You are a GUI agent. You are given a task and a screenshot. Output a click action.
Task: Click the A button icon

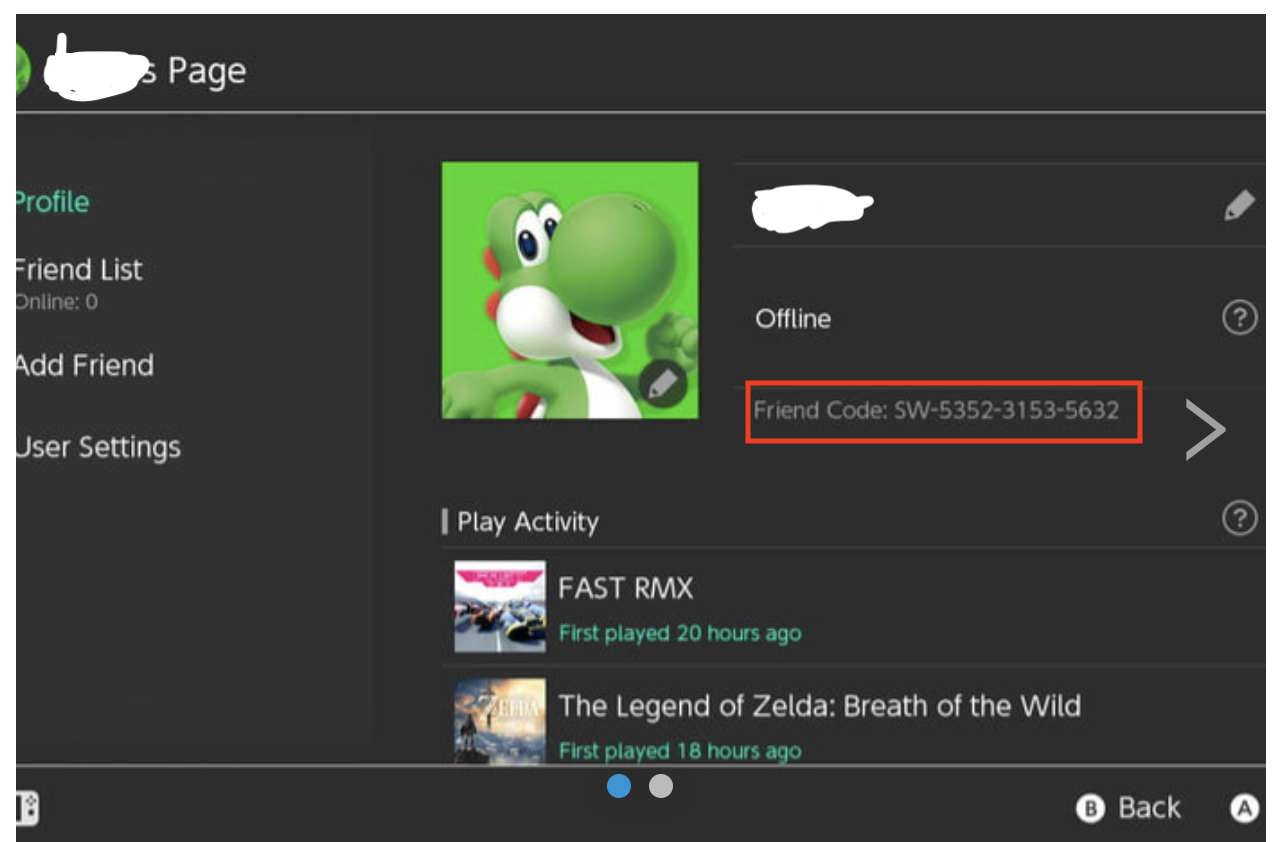coord(1243,808)
